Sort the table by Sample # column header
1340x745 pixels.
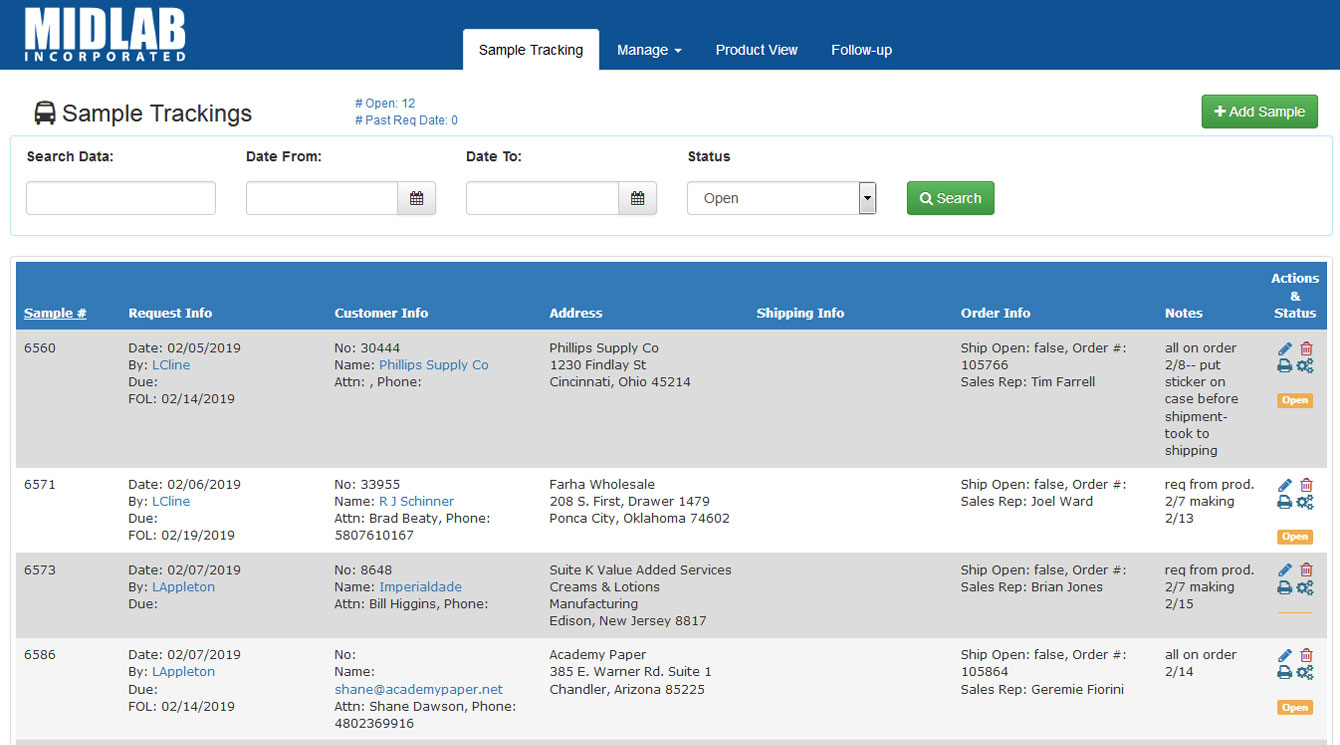pos(55,313)
